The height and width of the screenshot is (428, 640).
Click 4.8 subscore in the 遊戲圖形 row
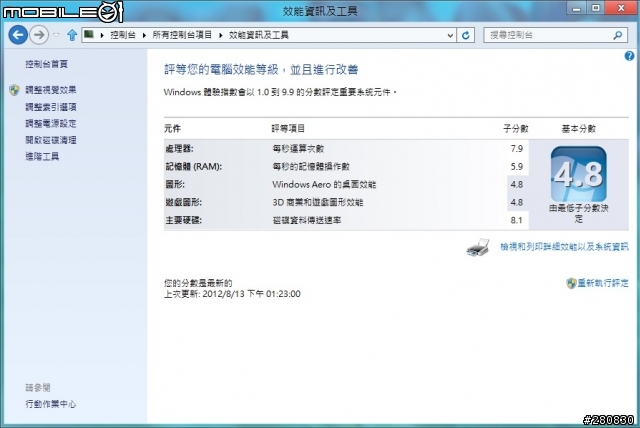517,202
